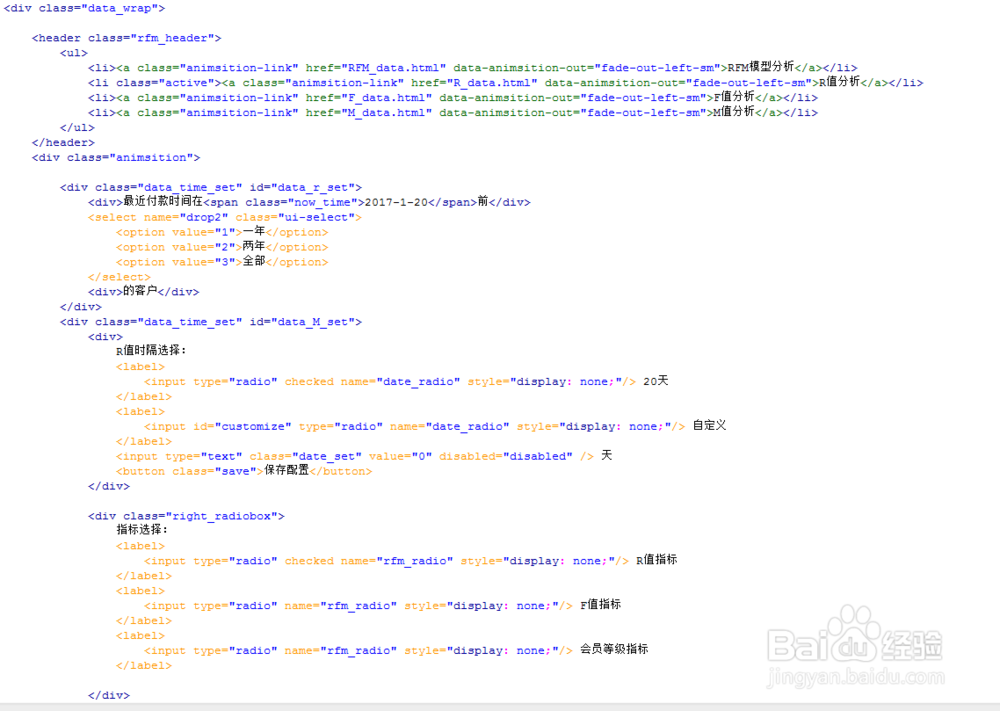Click the id="data_M_set" attribute
1000x711 pixels.
coord(302,322)
